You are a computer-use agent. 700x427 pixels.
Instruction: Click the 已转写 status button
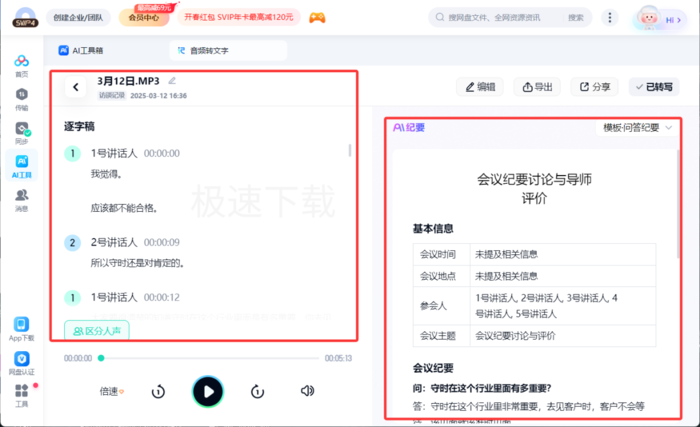tap(654, 87)
